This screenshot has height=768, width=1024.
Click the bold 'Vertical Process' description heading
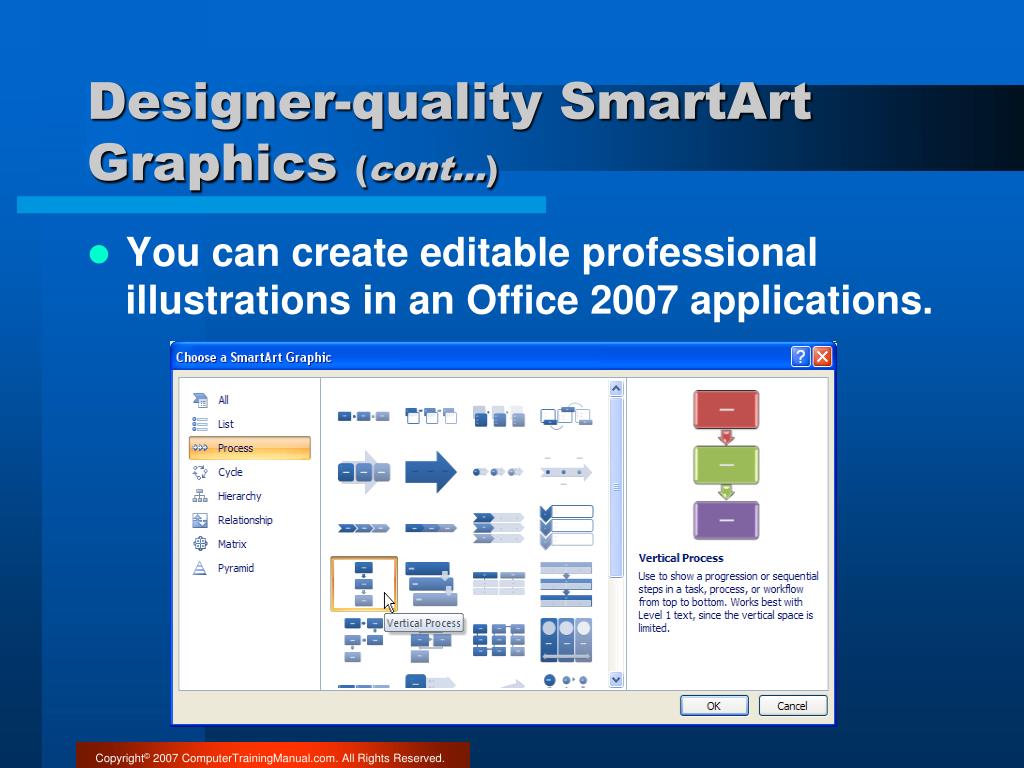point(681,558)
